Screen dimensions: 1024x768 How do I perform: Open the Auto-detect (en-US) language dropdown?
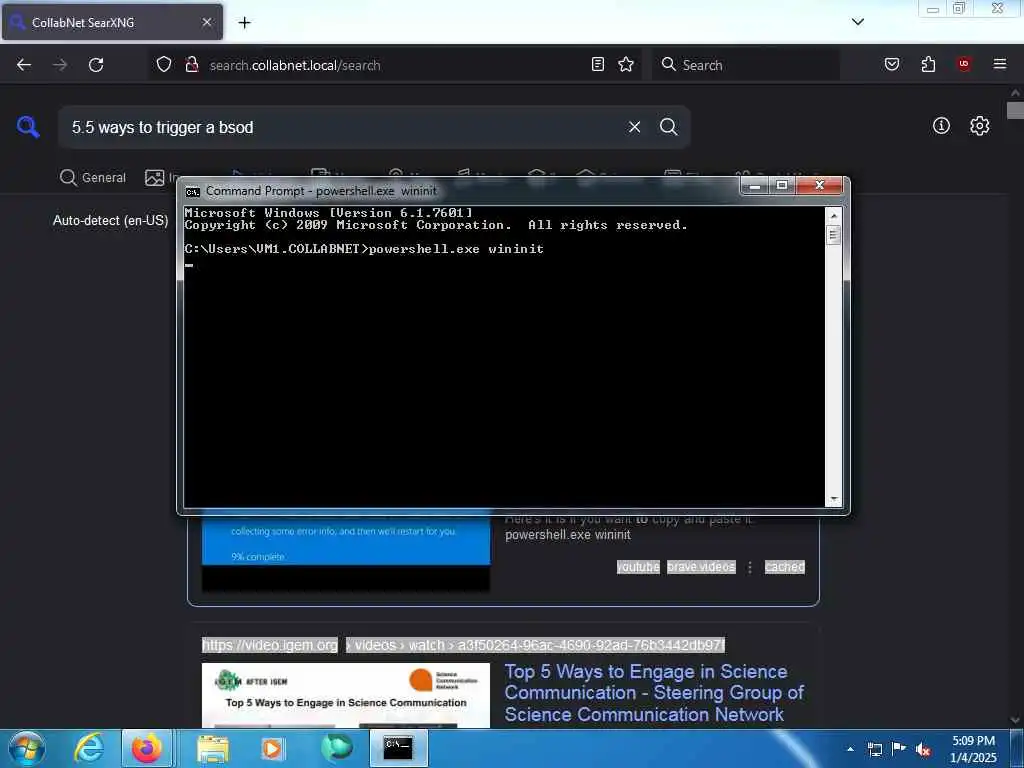coord(110,221)
